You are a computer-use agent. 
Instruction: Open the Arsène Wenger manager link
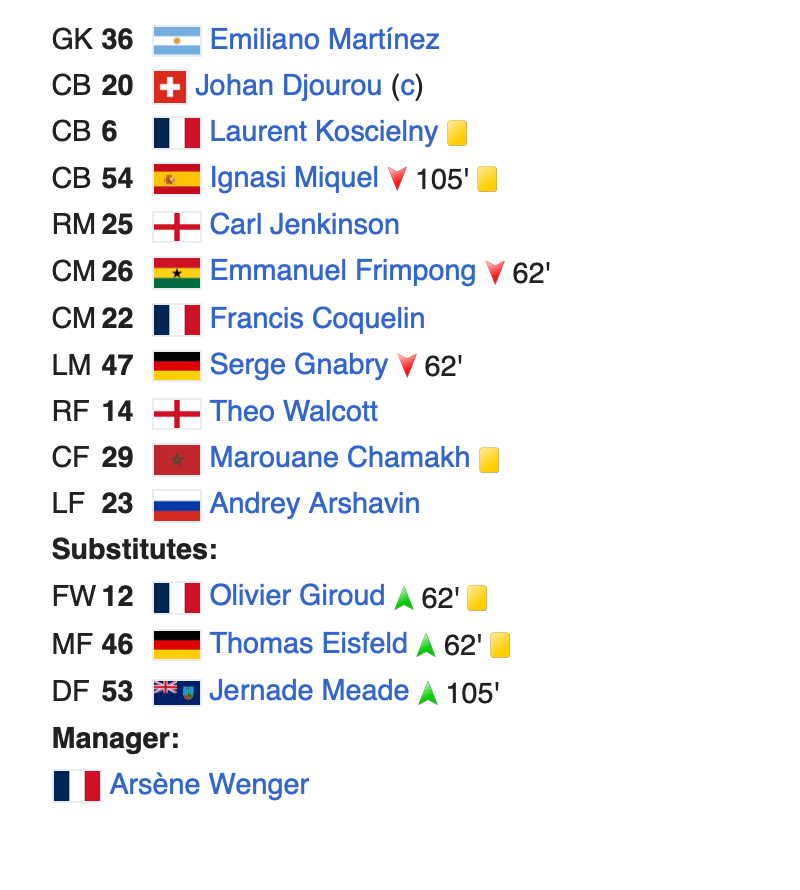[209, 785]
